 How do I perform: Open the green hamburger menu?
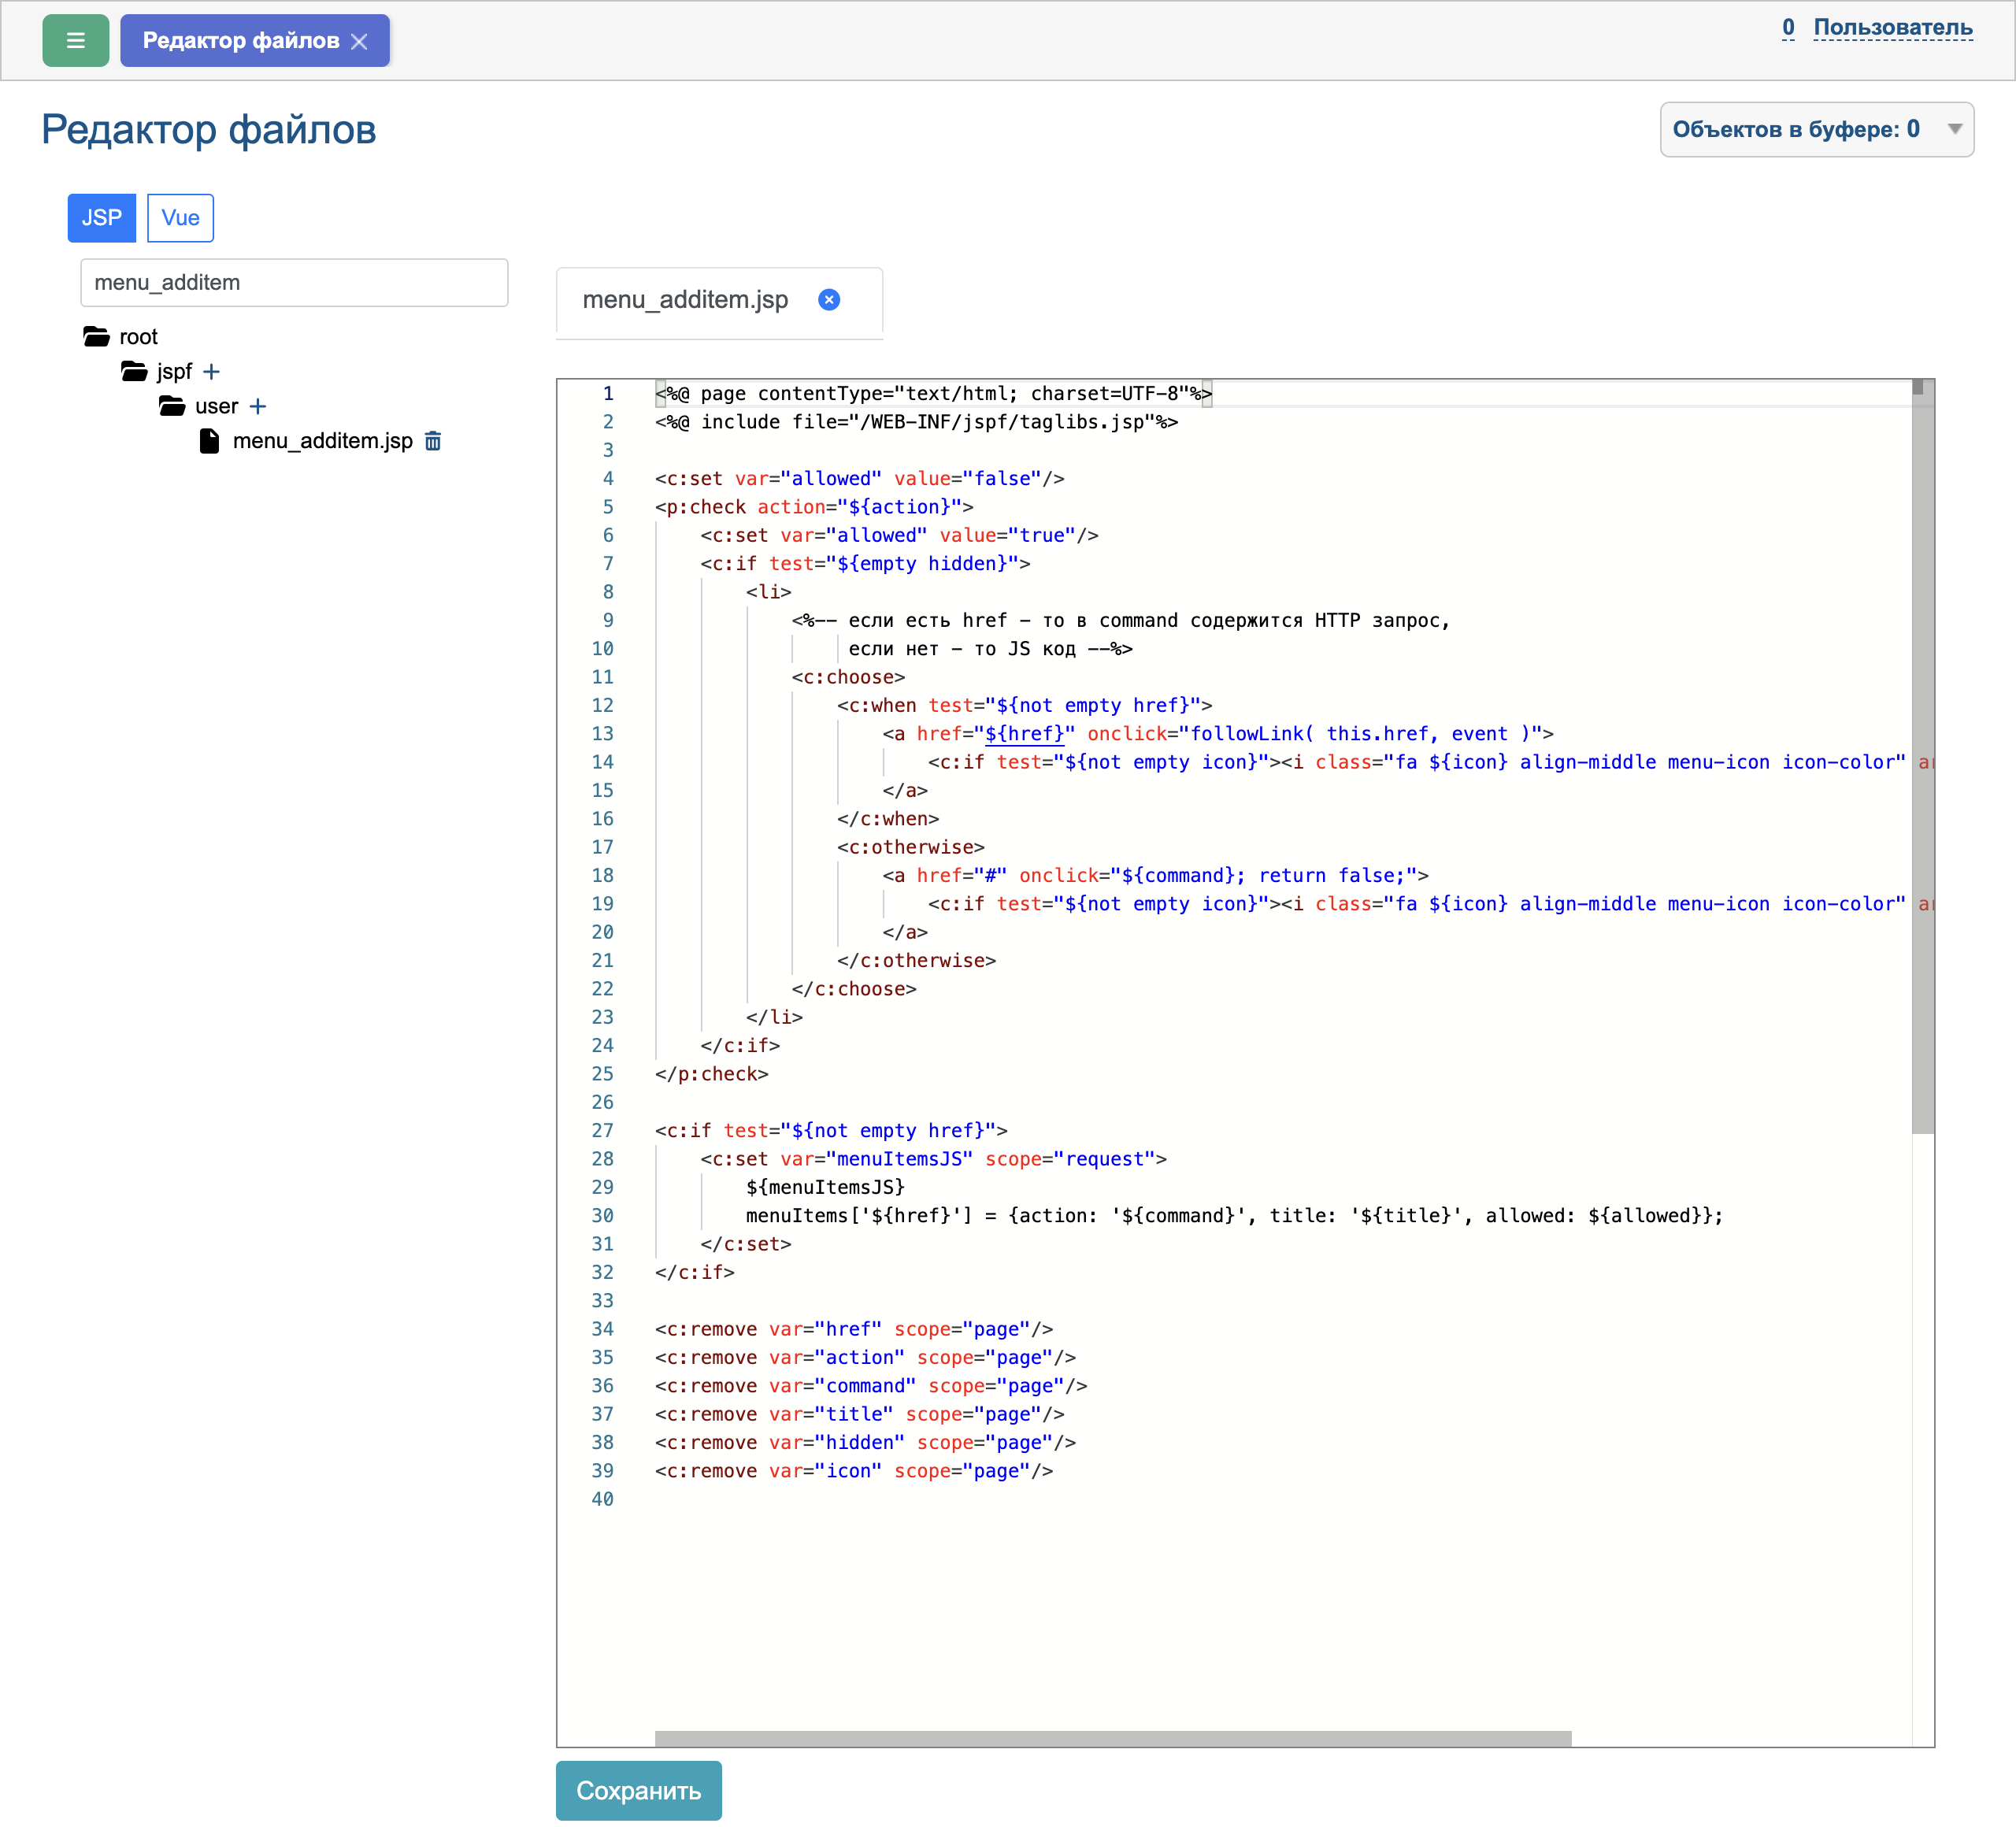click(75, 41)
